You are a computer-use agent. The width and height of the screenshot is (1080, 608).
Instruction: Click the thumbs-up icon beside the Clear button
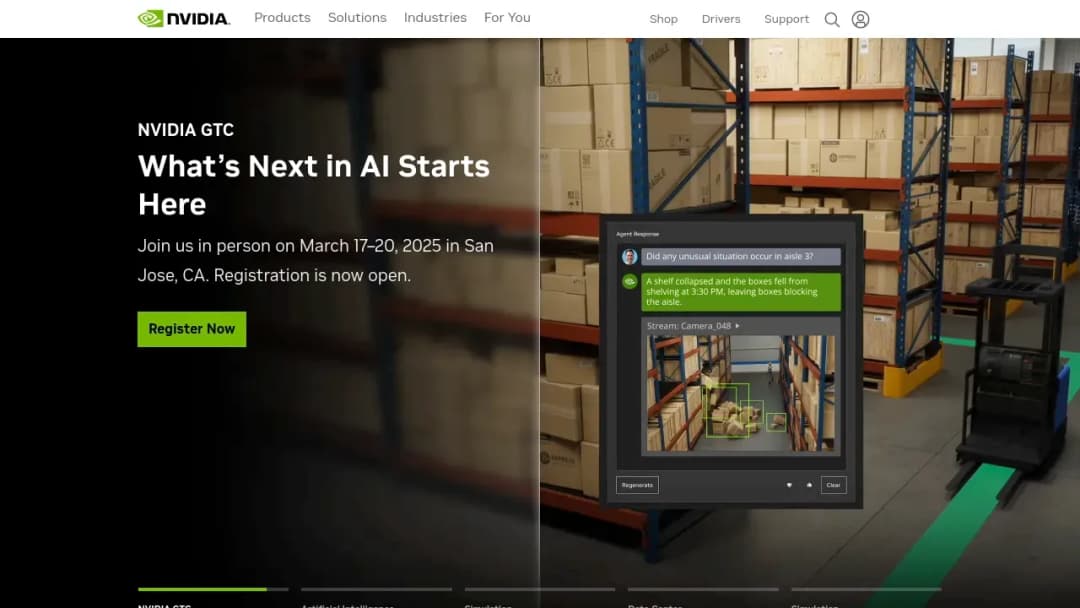coord(809,485)
